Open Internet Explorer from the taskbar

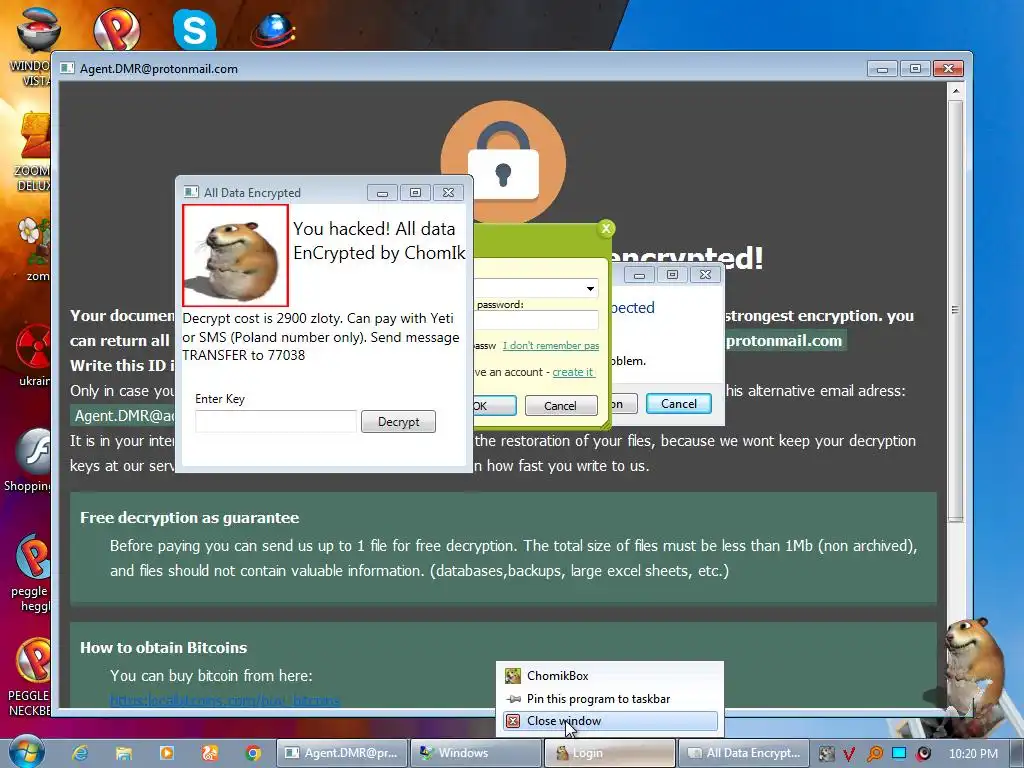(80, 753)
